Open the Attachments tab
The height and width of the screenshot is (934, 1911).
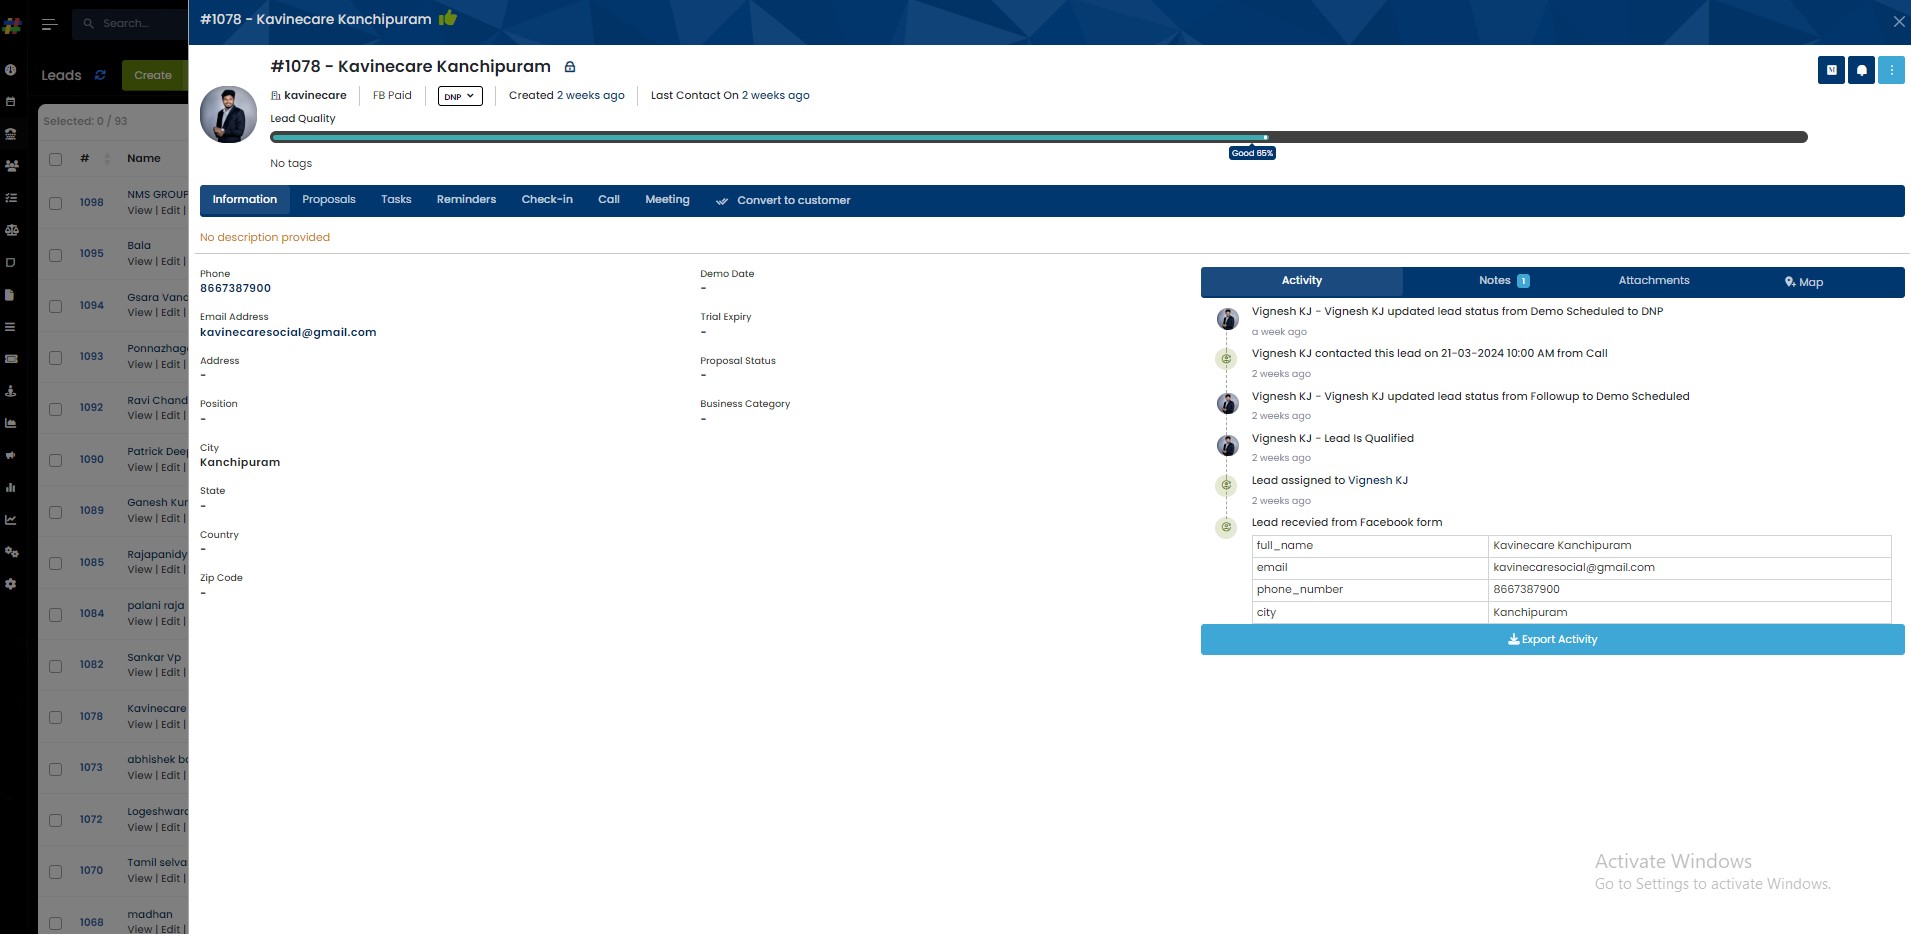1652,281
